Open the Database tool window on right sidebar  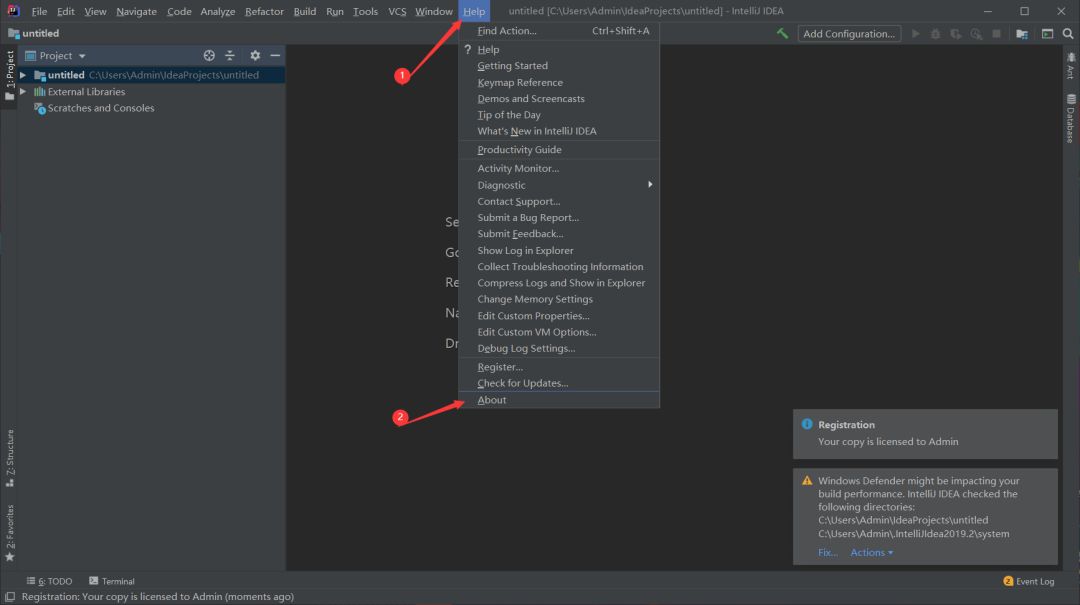[x=1070, y=119]
